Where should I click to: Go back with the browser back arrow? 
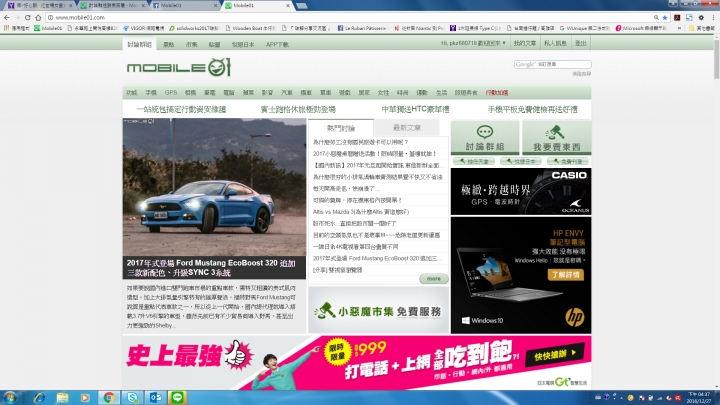[x=6, y=17]
